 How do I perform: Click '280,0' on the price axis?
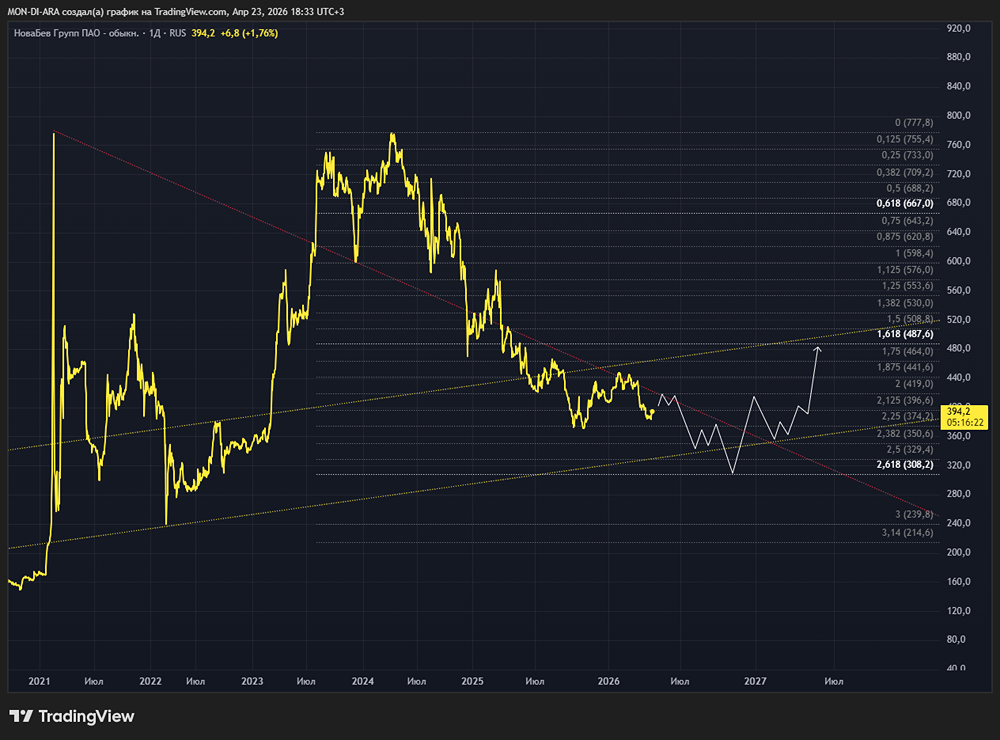[x=959, y=494]
